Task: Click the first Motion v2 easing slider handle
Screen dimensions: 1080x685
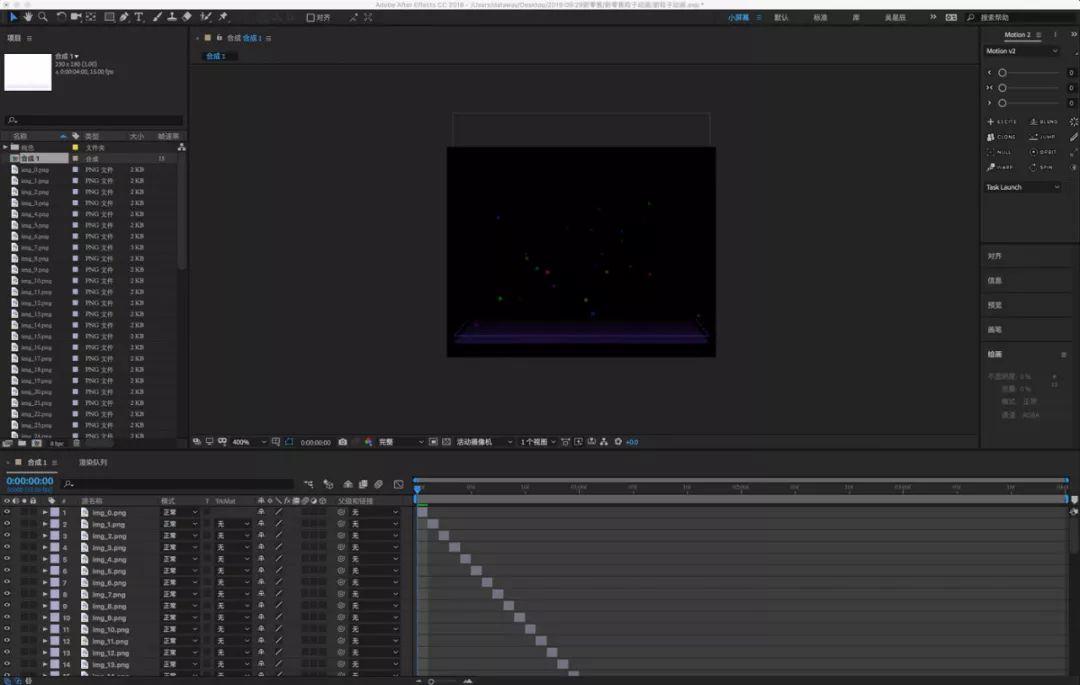Action: pos(1002,73)
